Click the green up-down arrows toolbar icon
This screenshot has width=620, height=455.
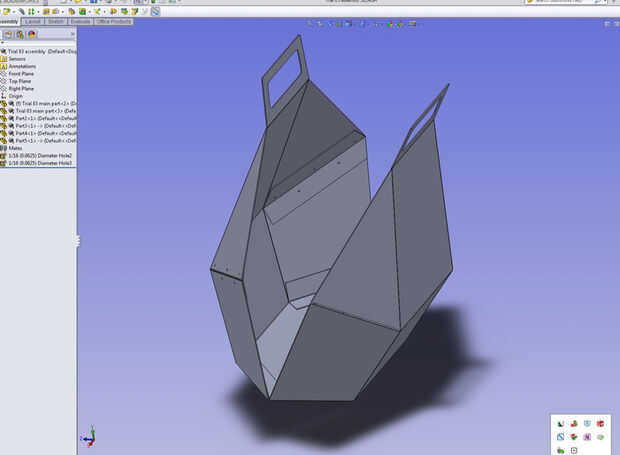(31, 11)
